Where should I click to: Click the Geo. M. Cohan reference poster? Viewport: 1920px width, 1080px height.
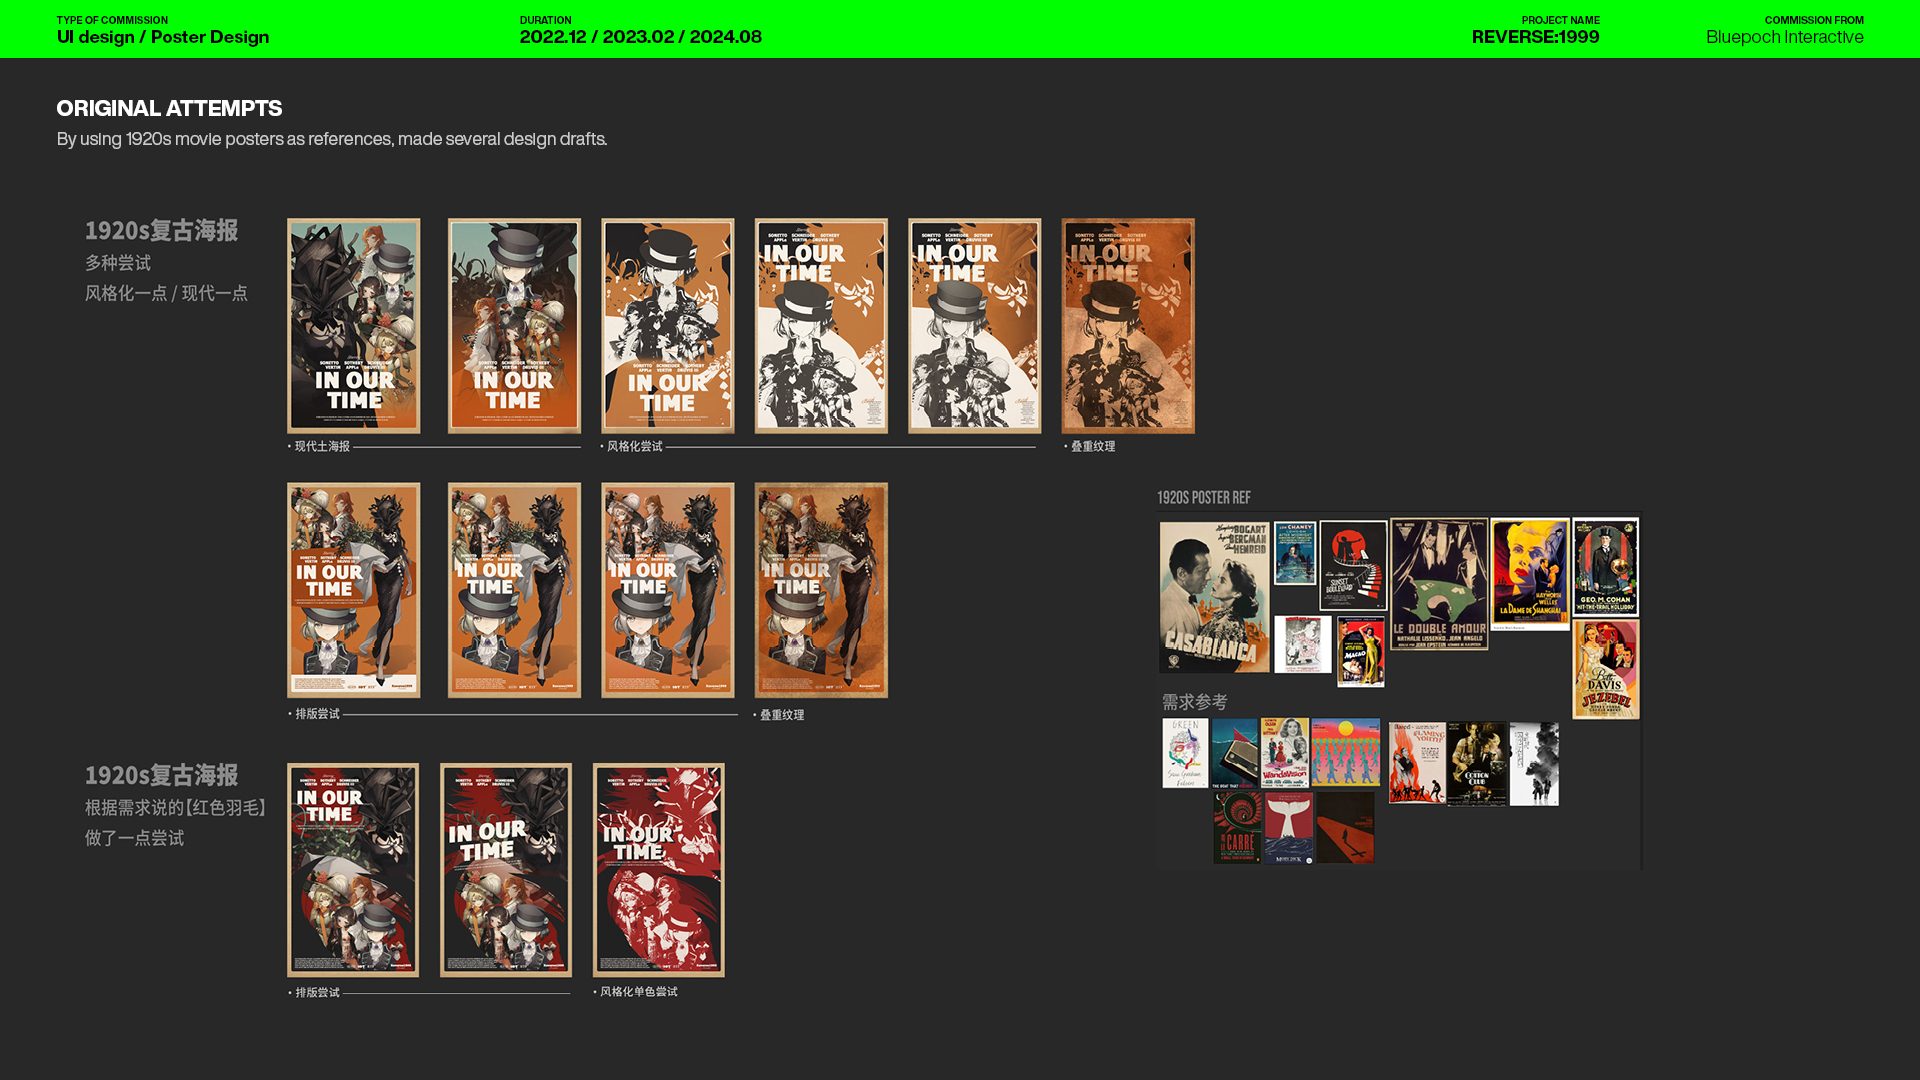point(1605,566)
